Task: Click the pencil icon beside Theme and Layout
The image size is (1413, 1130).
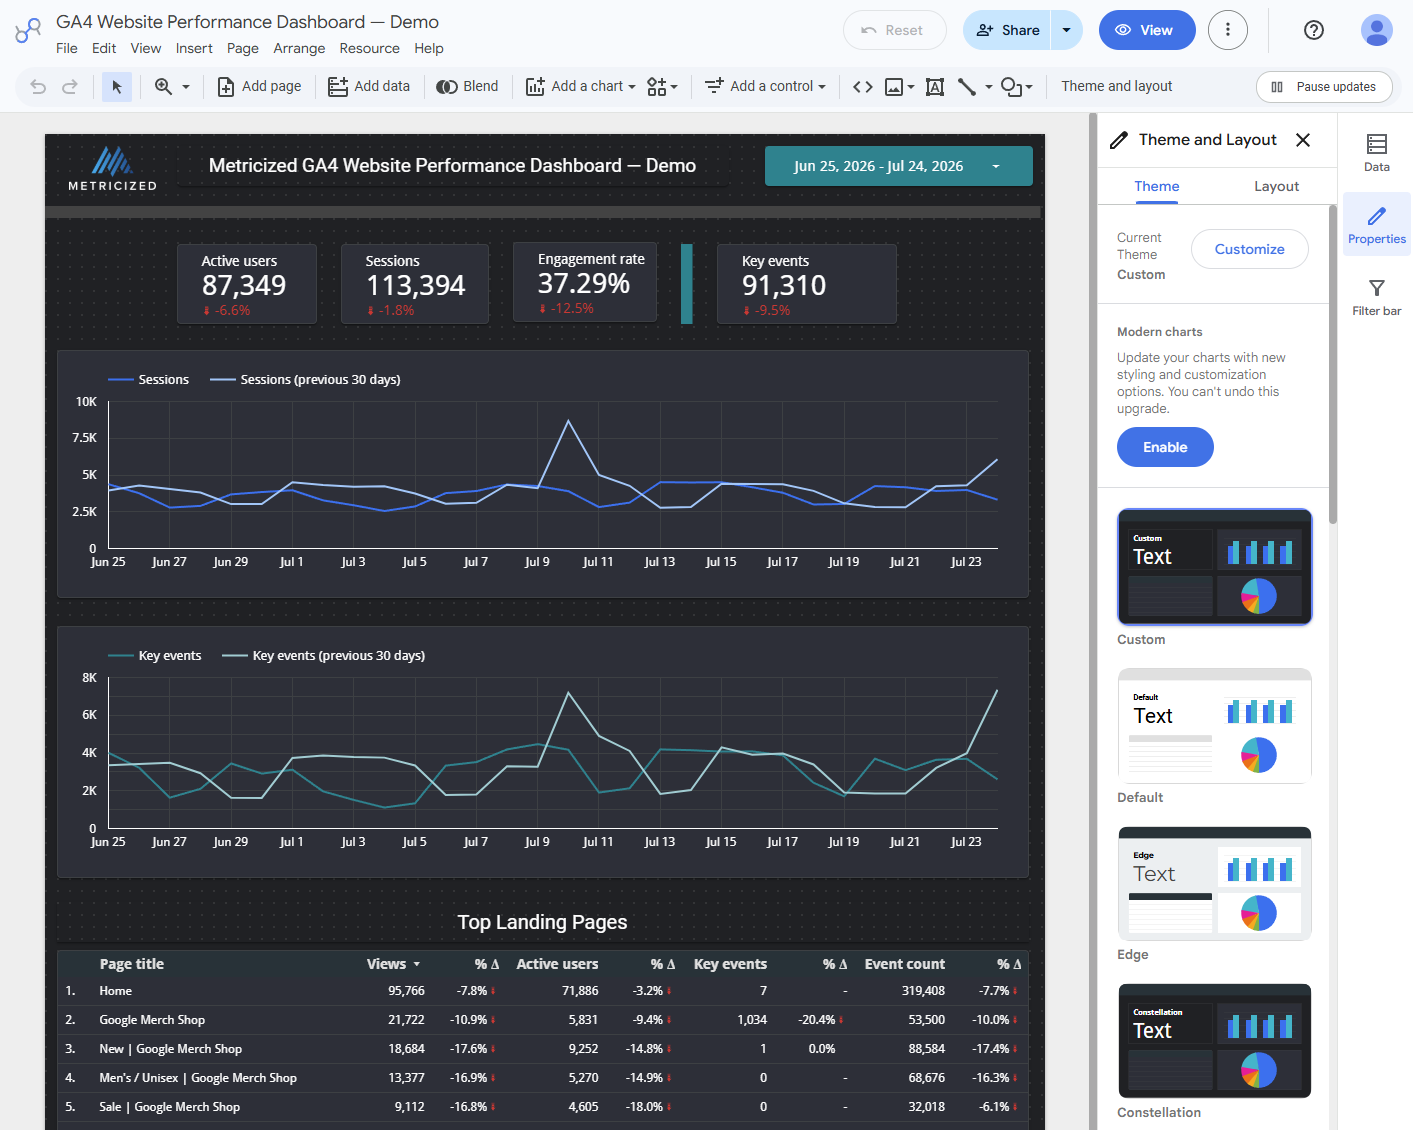Action: (x=1119, y=140)
